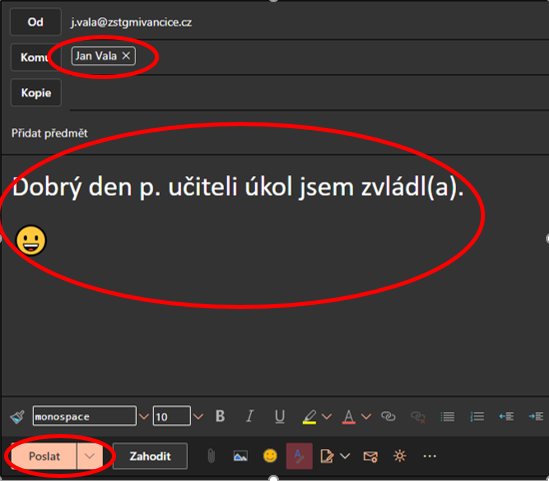
Task: Toggle bold formatting
Action: tap(220, 416)
